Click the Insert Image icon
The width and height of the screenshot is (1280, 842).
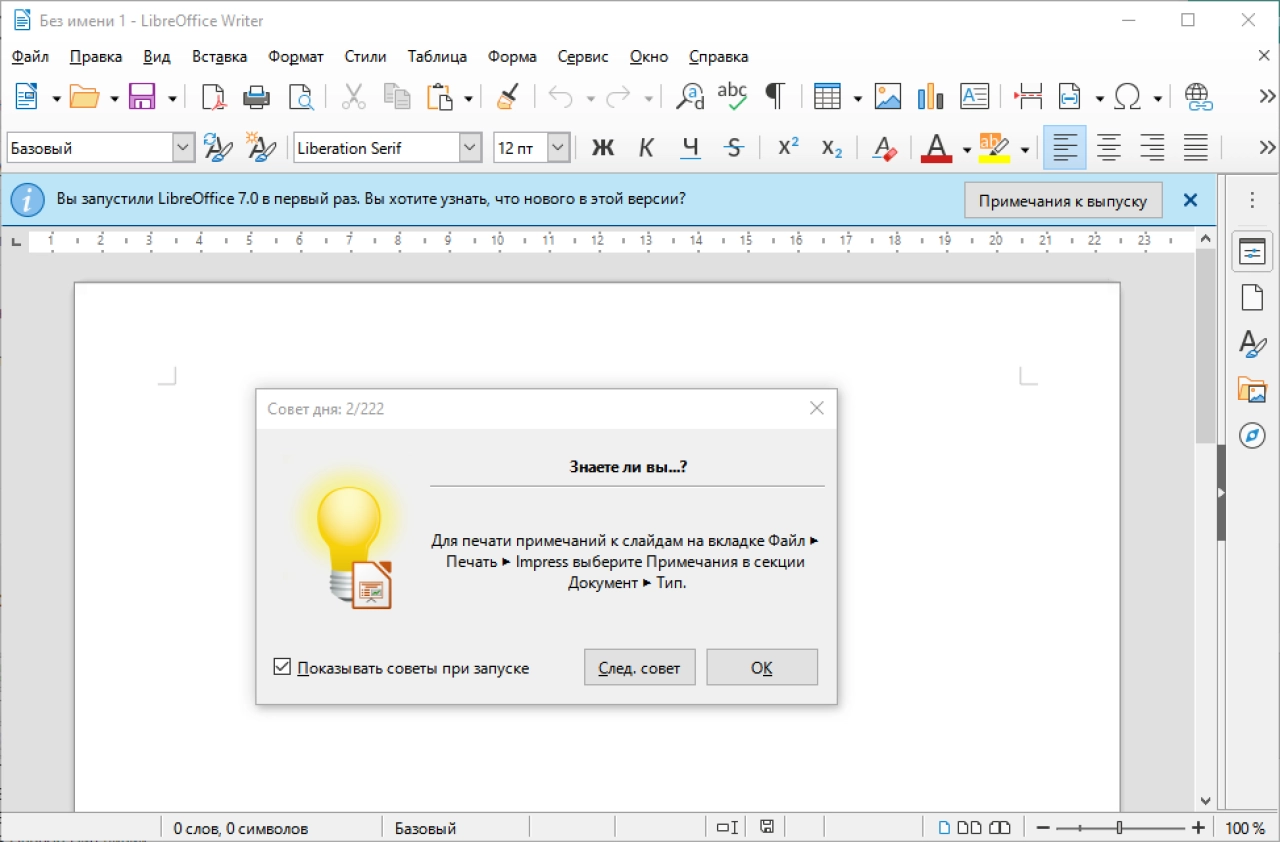[888, 97]
